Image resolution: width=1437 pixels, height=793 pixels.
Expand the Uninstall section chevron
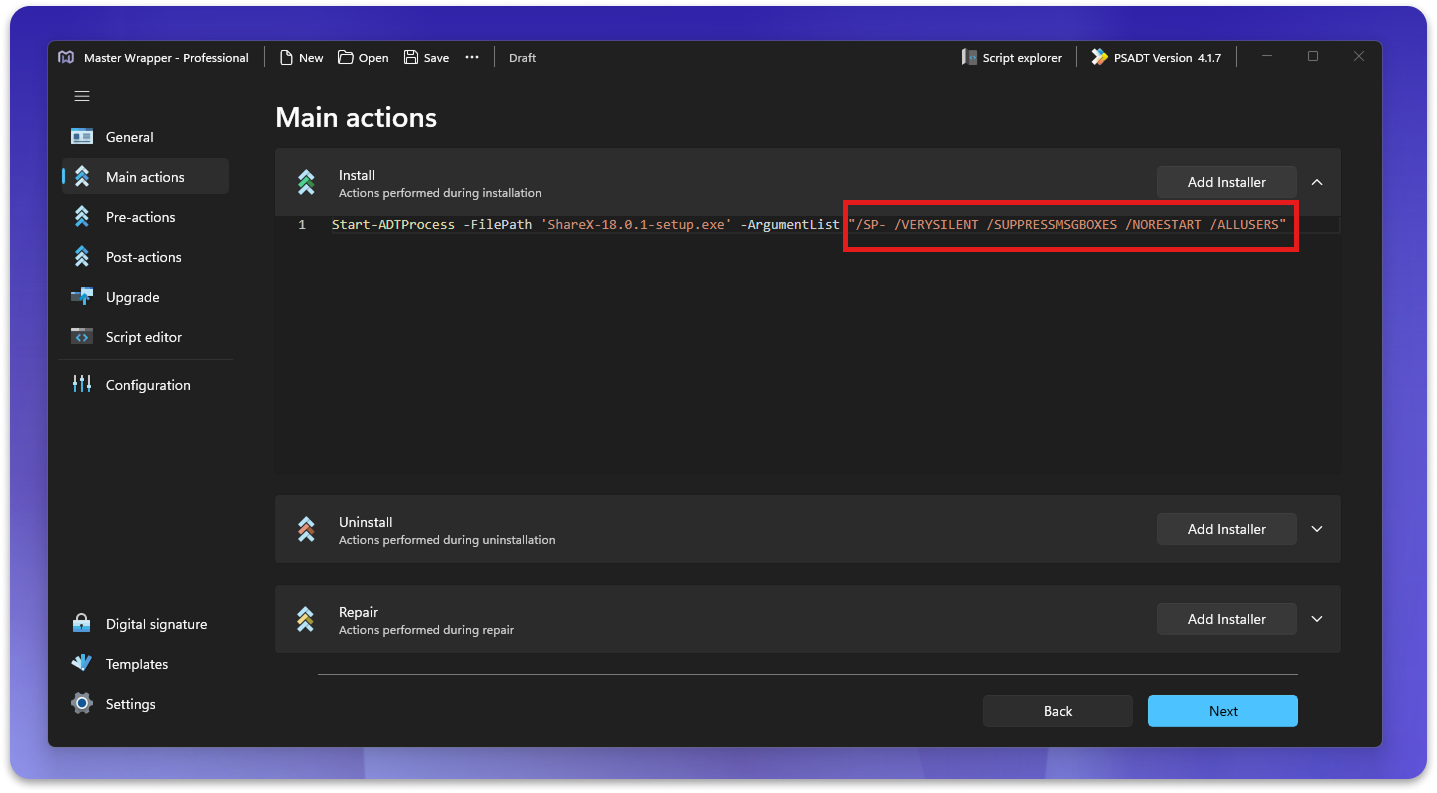point(1317,529)
